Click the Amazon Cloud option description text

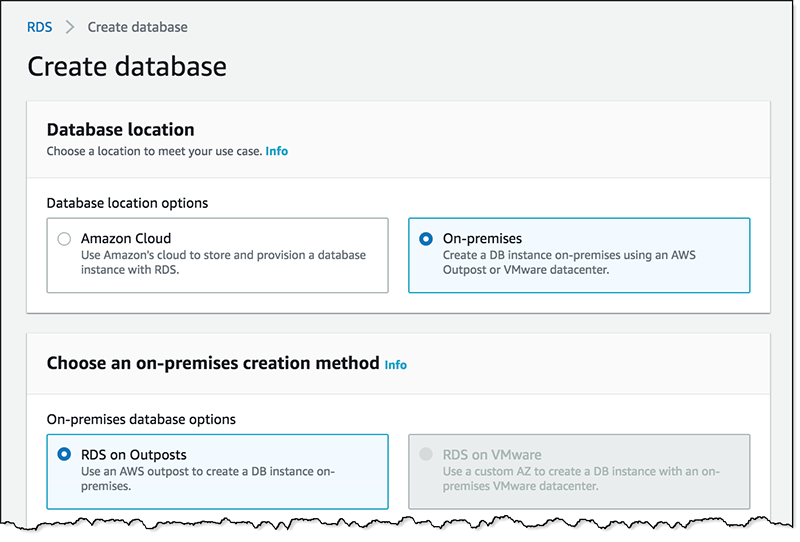pos(223,262)
